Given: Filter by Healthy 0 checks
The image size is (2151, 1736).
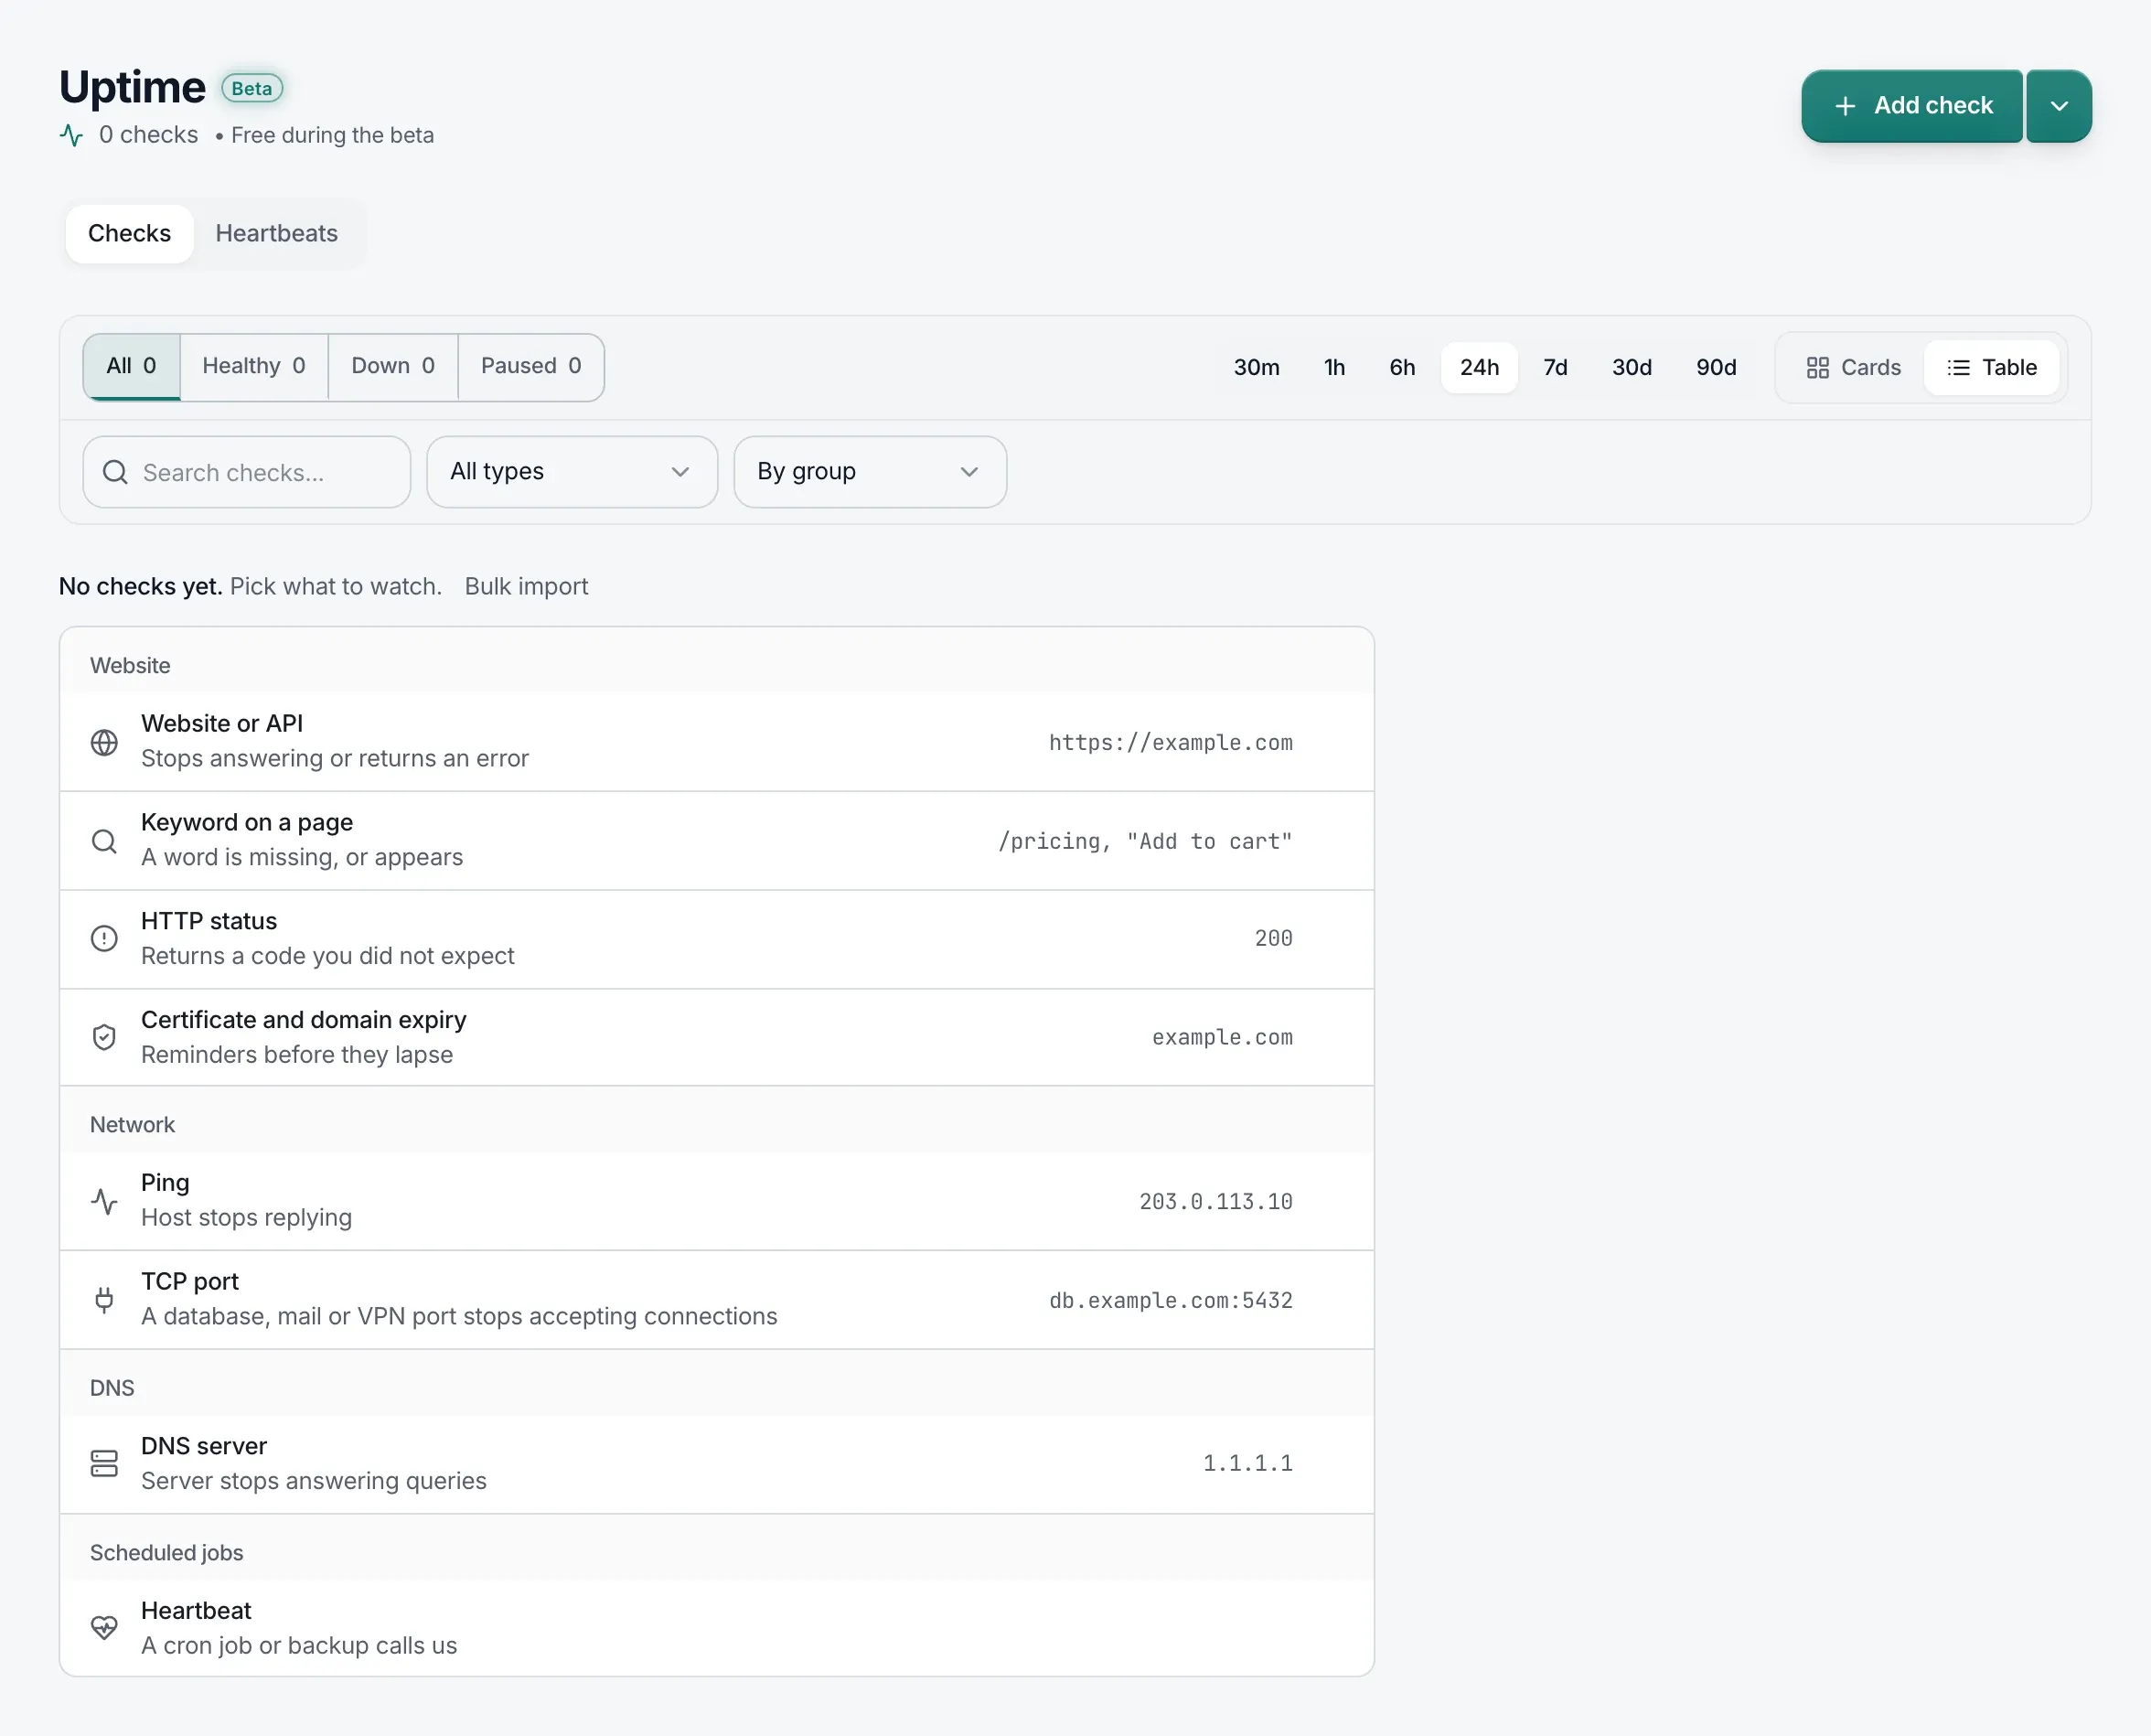Looking at the screenshot, I should [x=254, y=366].
